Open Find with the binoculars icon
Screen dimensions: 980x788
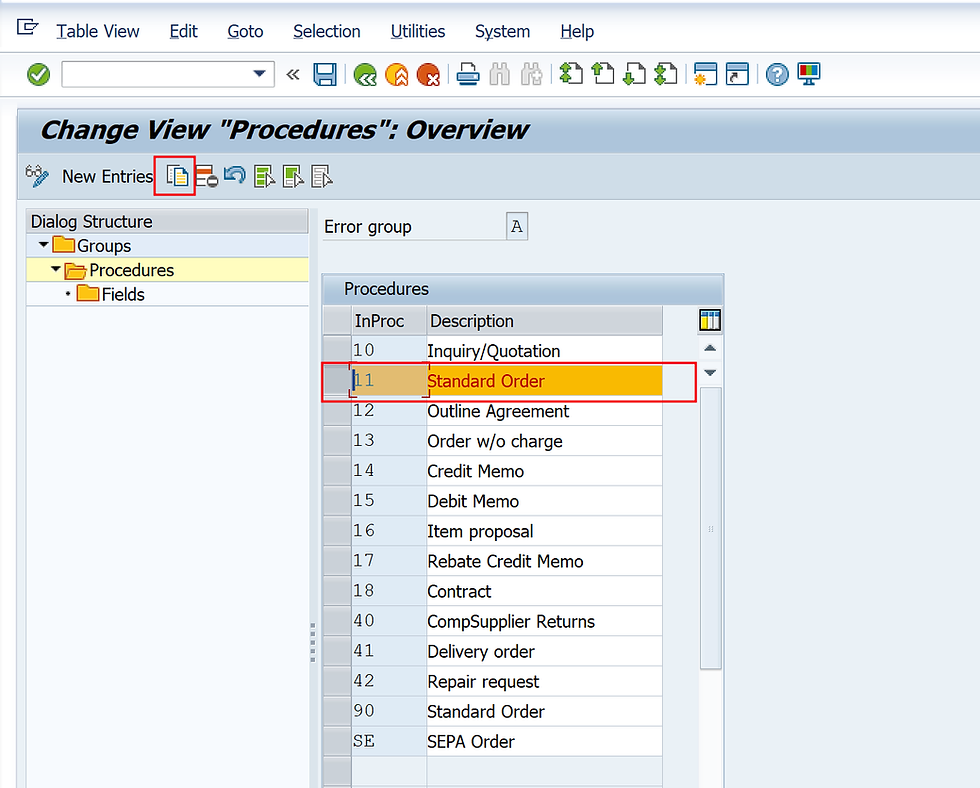click(499, 74)
